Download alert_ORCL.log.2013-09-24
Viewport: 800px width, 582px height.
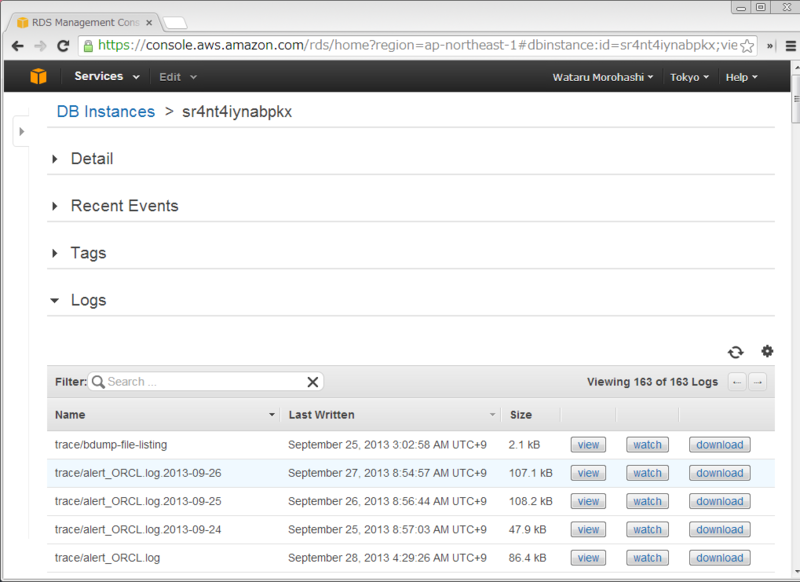(720, 530)
